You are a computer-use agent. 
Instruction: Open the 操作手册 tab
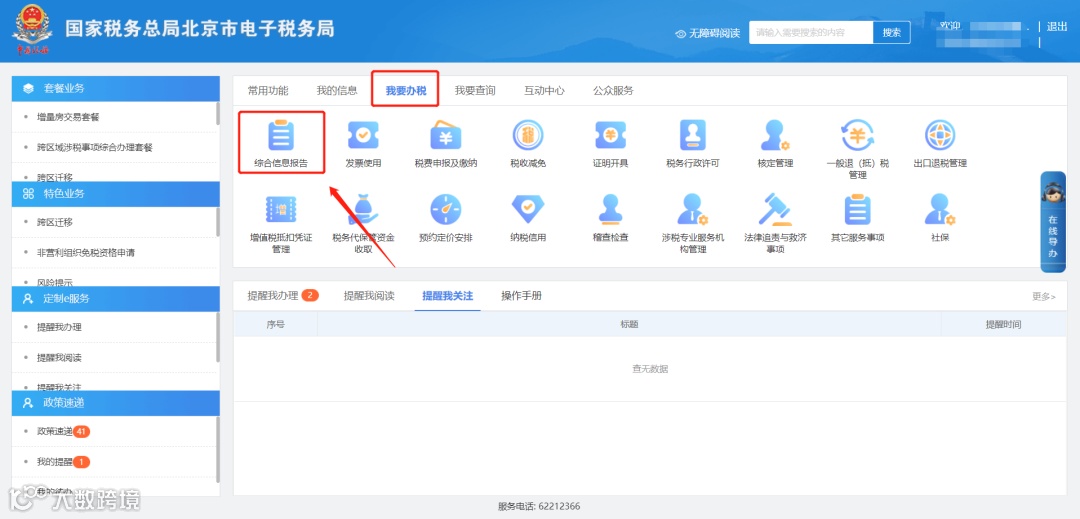(521, 296)
